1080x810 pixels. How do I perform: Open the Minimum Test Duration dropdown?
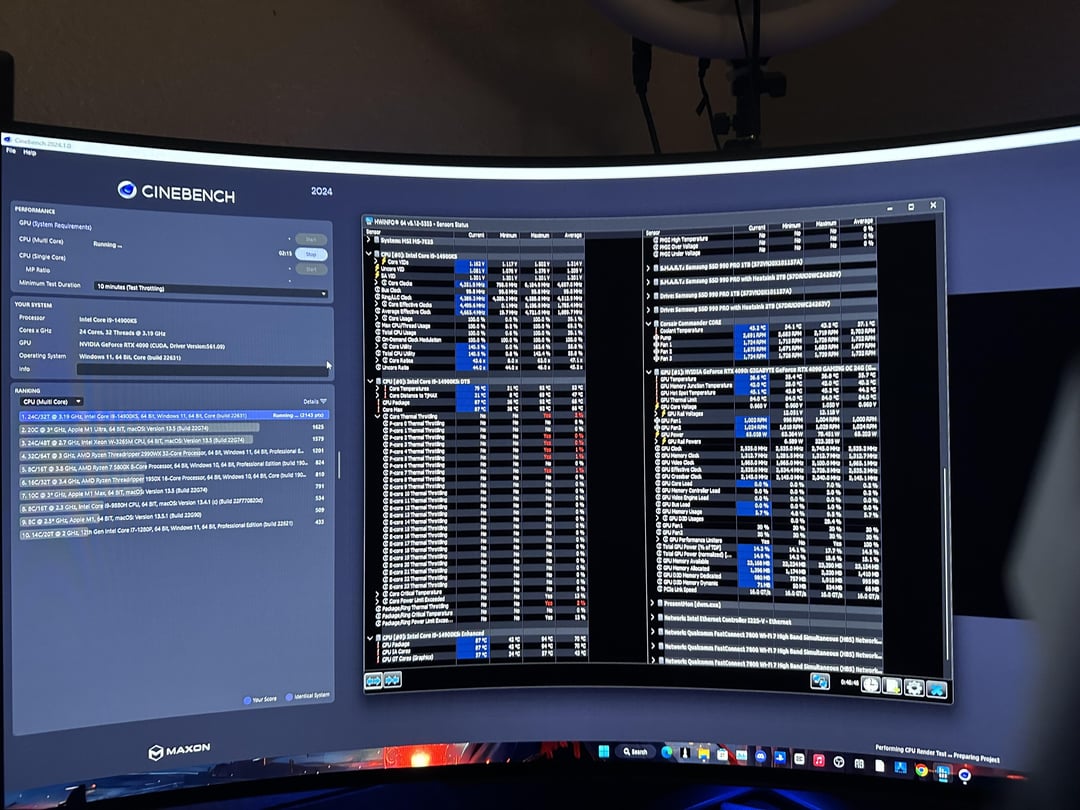tap(211, 289)
